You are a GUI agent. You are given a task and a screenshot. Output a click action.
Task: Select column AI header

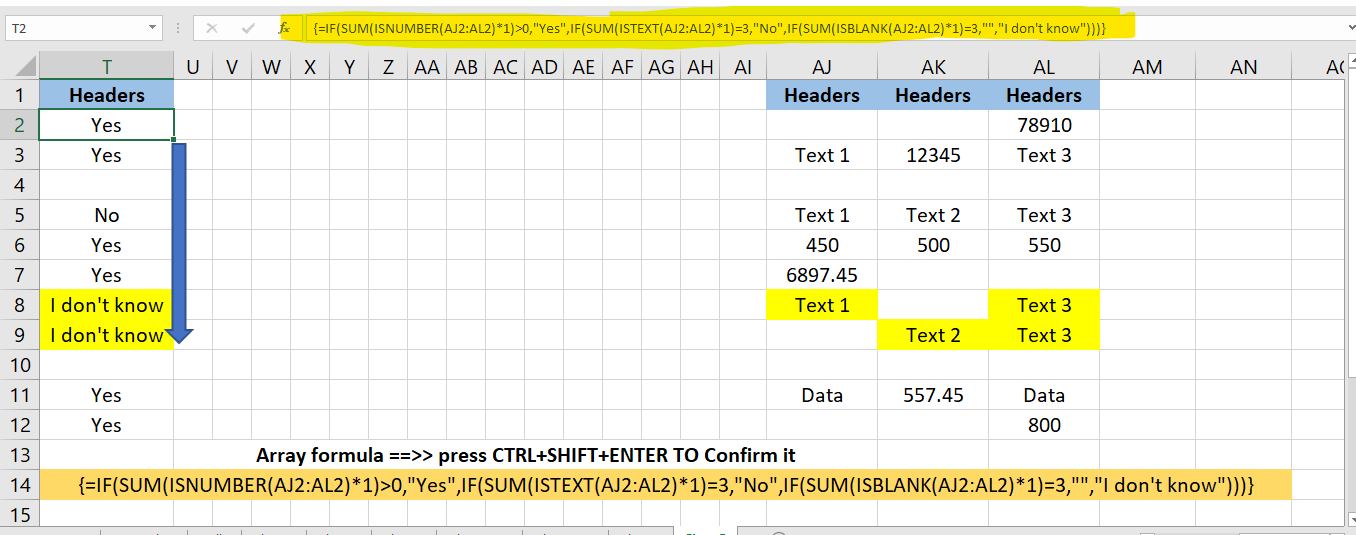tap(742, 67)
